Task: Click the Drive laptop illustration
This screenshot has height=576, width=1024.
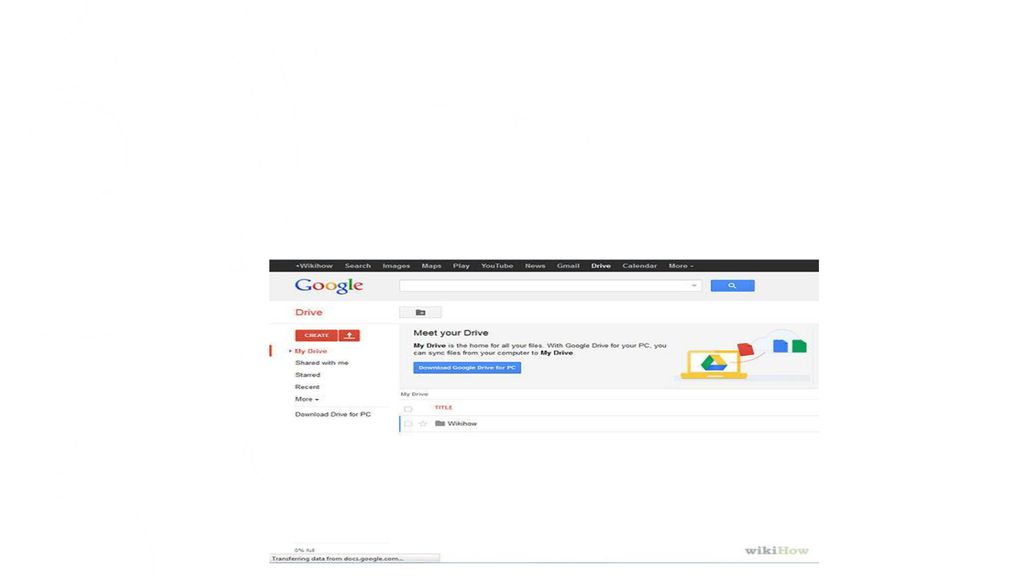Action: tap(713, 364)
